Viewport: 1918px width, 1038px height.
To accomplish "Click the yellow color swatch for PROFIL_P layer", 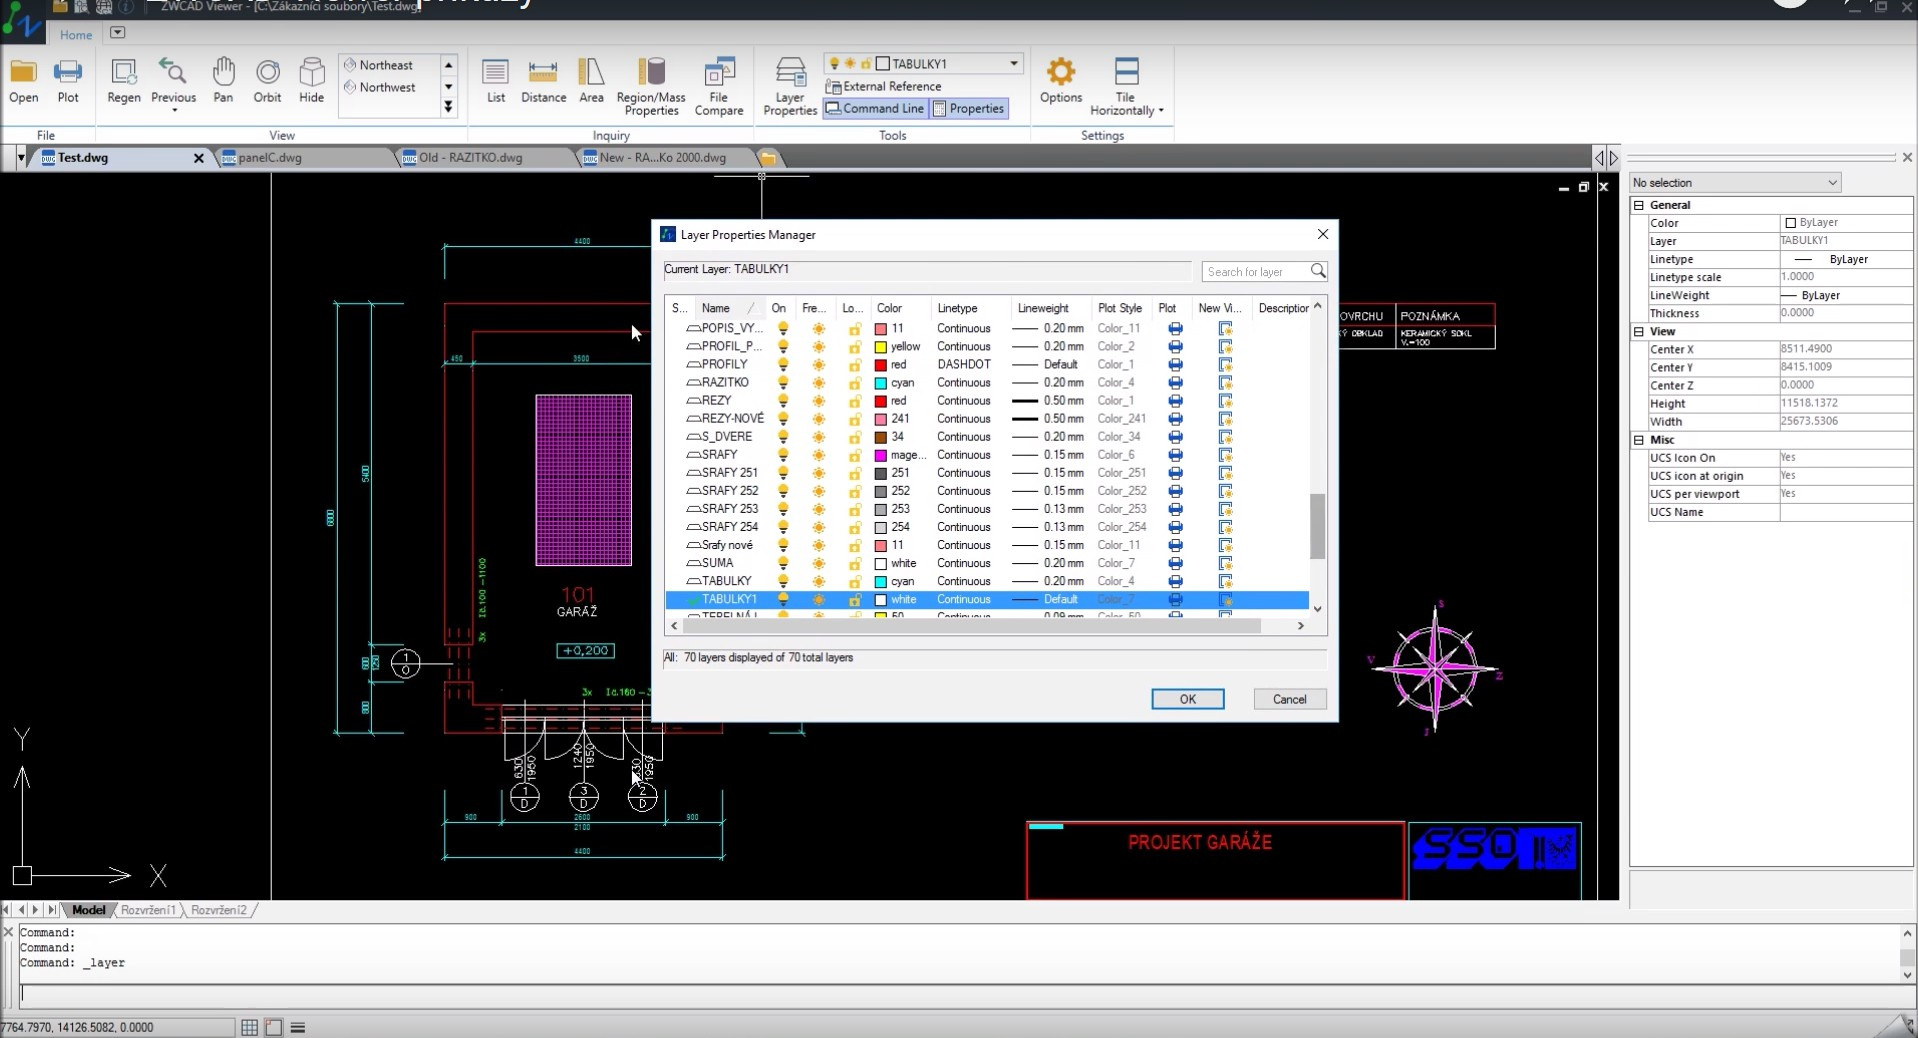I will tap(880, 347).
